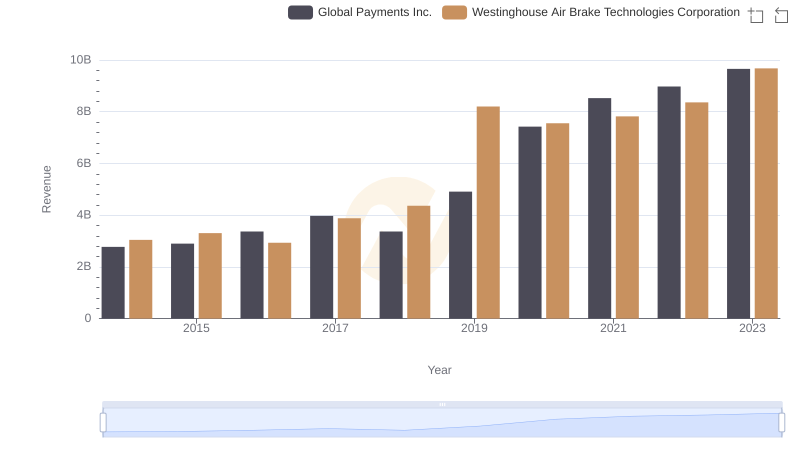Click the 2017 x-axis label

pos(335,328)
